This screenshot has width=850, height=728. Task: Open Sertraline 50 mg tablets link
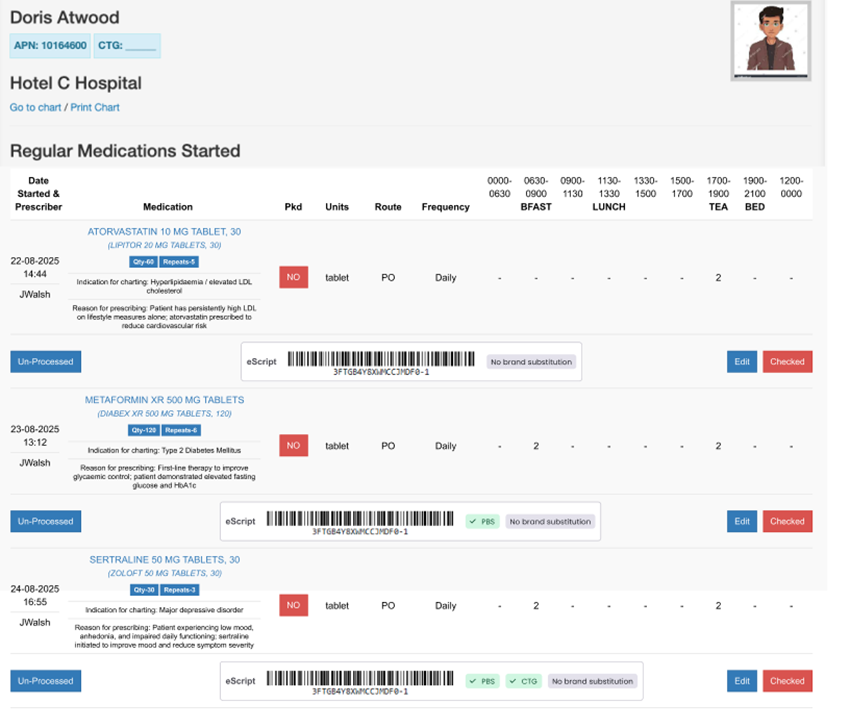point(164,560)
